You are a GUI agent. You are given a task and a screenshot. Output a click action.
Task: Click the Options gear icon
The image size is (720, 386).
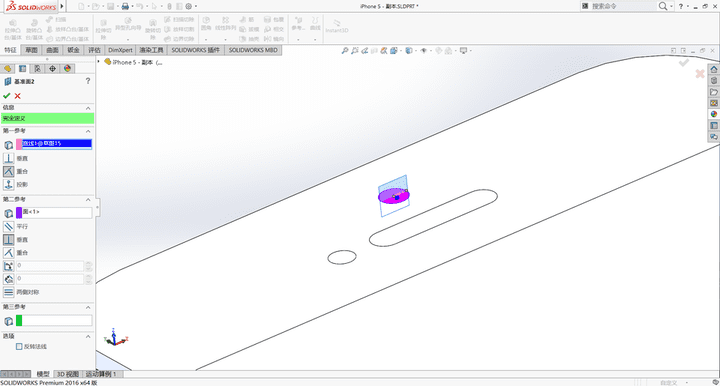(x=189, y=6)
